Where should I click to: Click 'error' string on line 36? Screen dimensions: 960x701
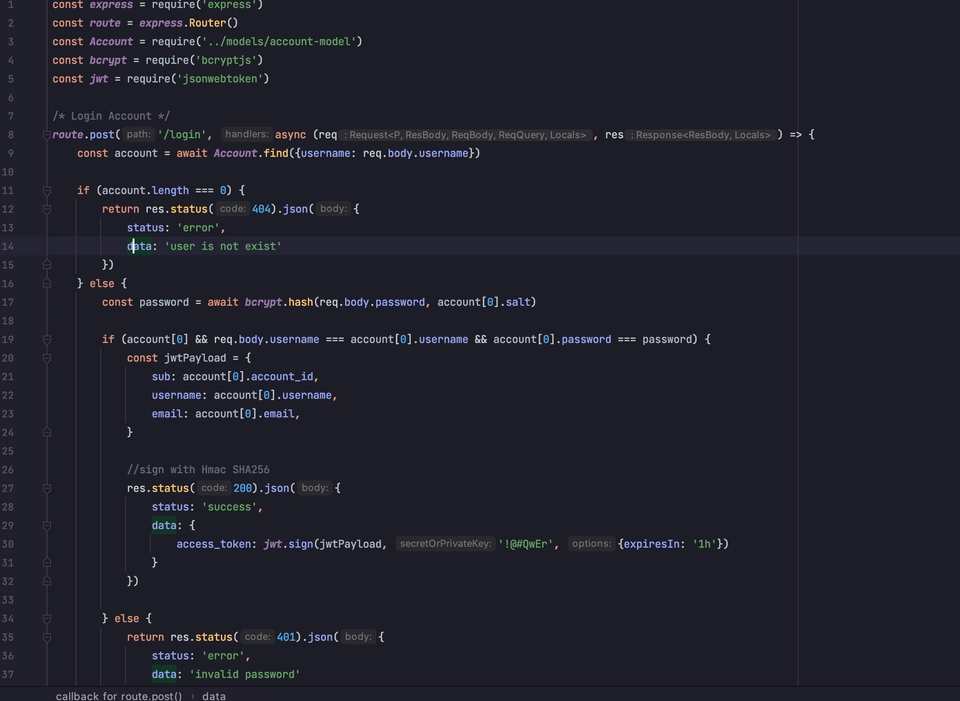coord(223,656)
